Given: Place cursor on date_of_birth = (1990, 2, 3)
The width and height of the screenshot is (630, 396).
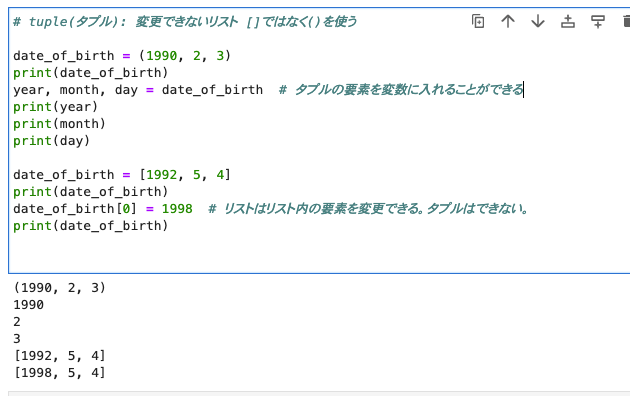Looking at the screenshot, I should coord(122,55).
